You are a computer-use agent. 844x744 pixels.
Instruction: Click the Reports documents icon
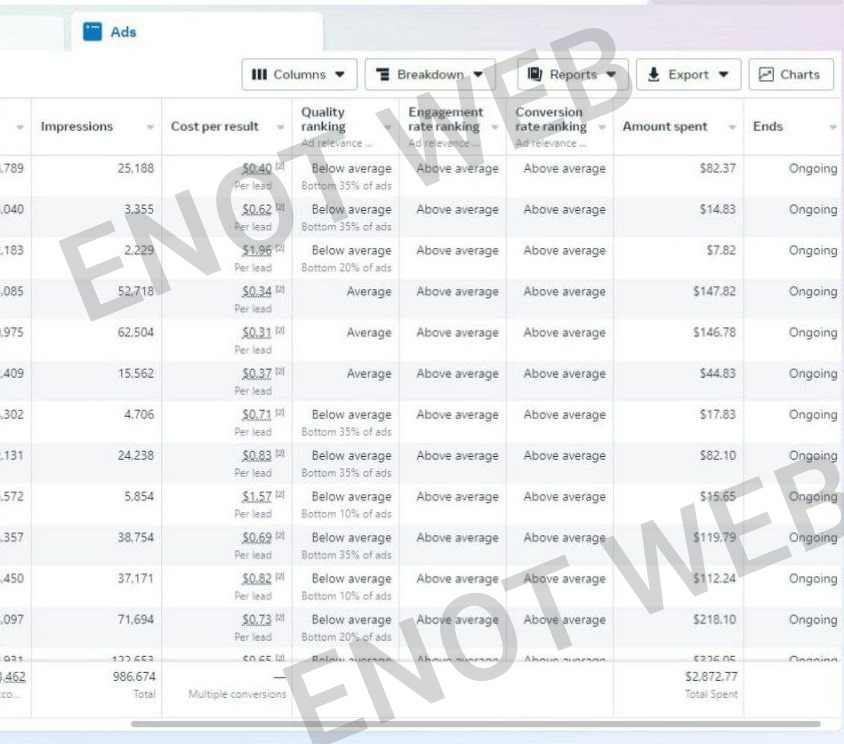534,74
